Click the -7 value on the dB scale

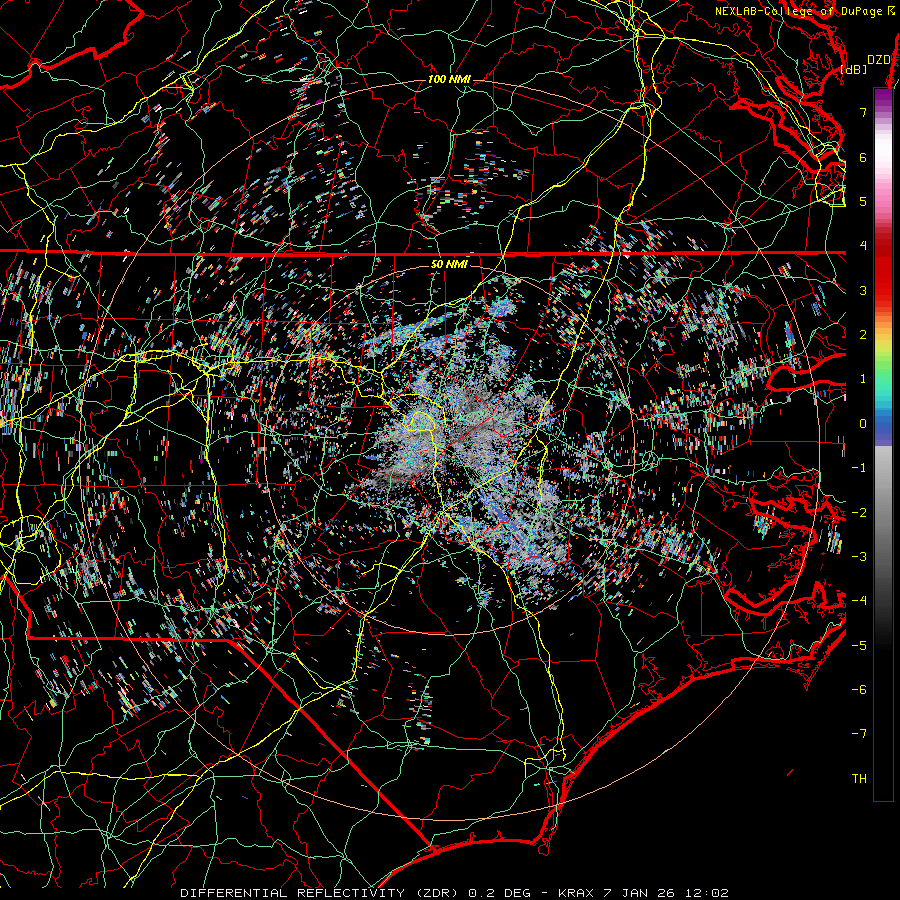click(859, 734)
